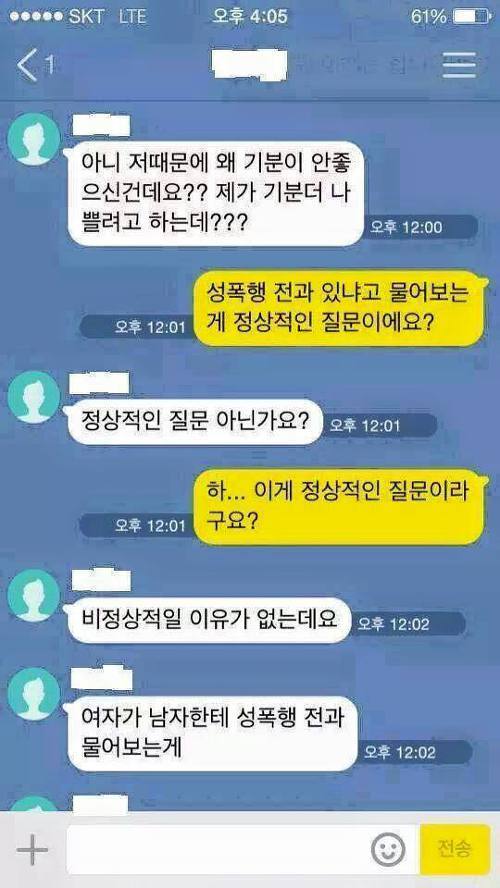
Task: Tap the partially visible avatar at bottom
Action: [34, 804]
